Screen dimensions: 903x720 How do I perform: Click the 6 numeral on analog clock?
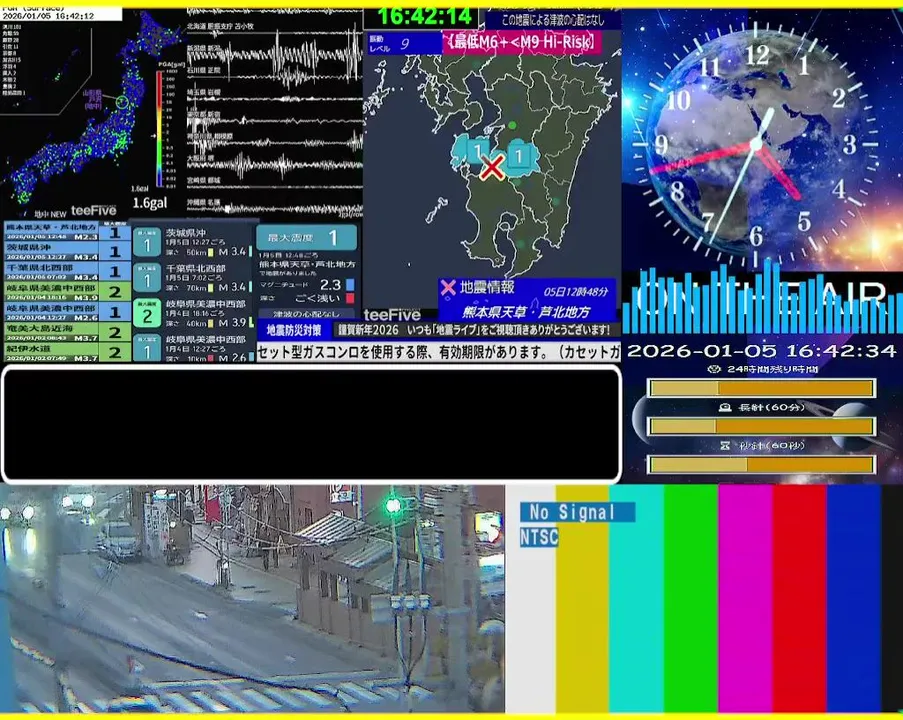click(x=756, y=236)
